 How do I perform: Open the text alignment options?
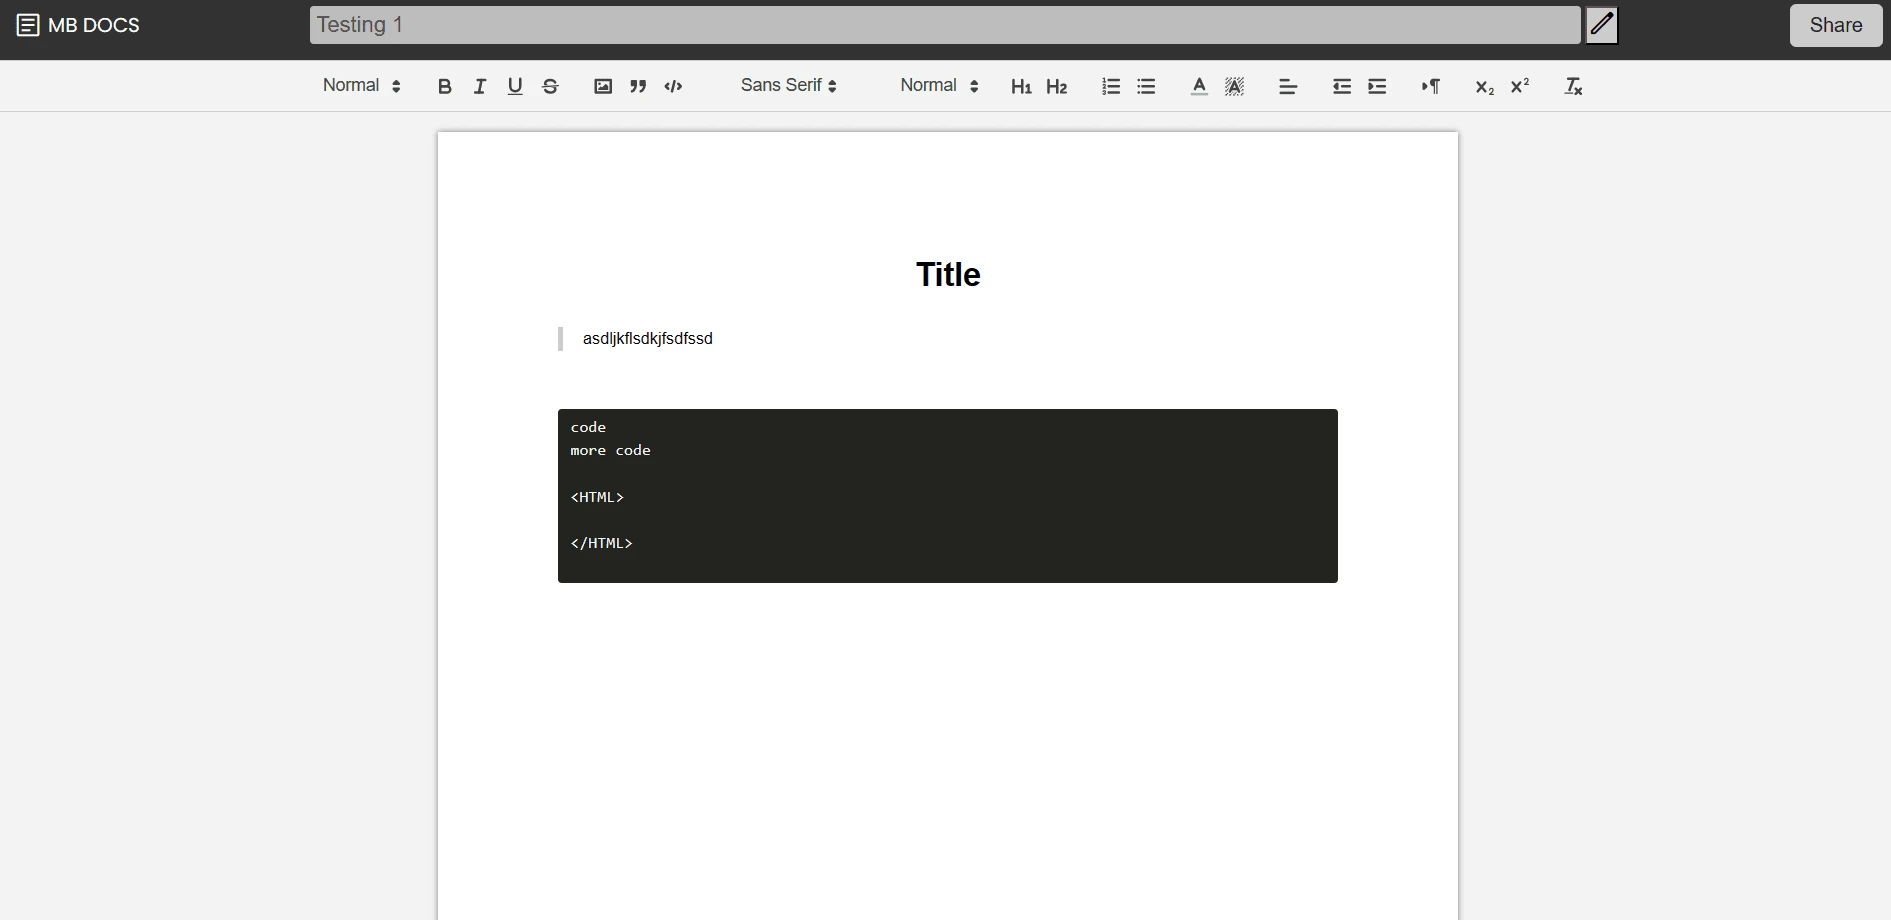click(1288, 86)
